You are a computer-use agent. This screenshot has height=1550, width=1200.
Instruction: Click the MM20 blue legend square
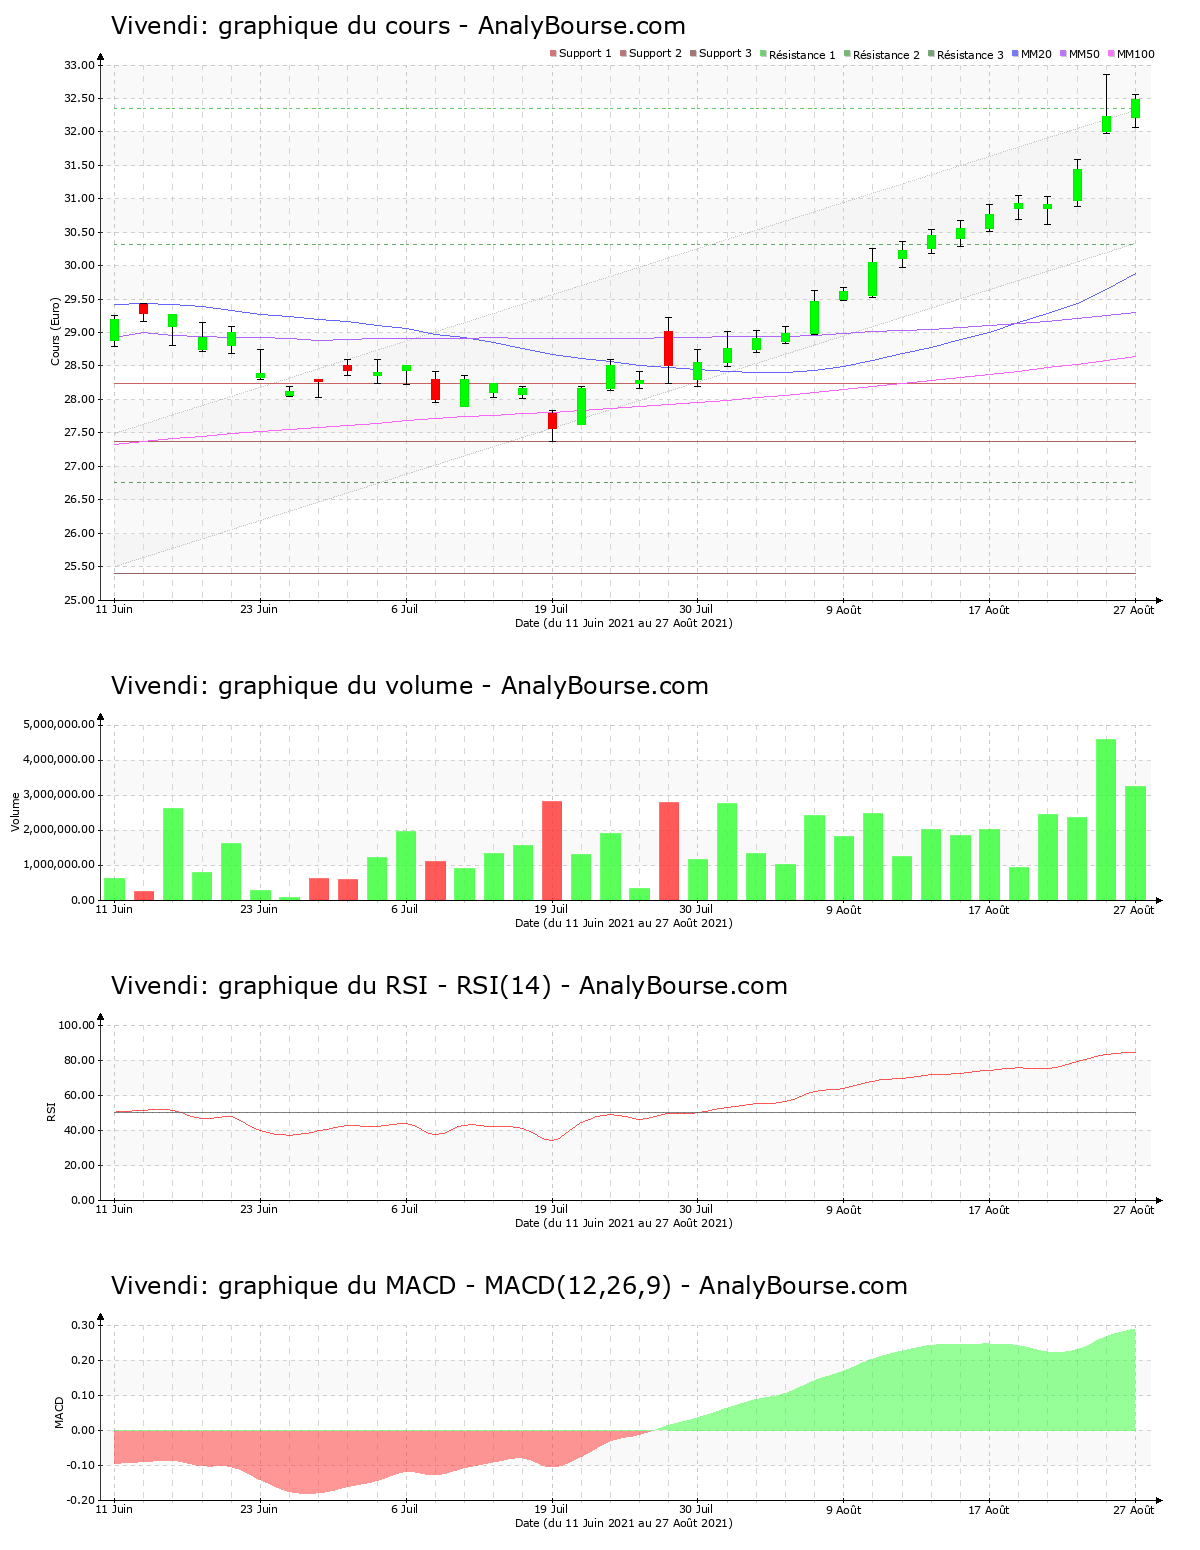[1015, 53]
